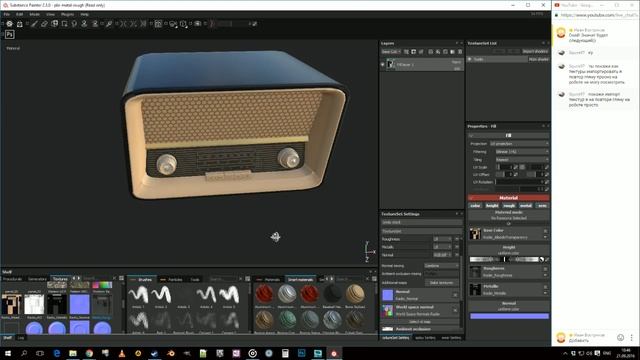Image resolution: width=640 pixels, height=360 pixels.
Task: Toggle the rough channel button
Action: tap(509, 206)
